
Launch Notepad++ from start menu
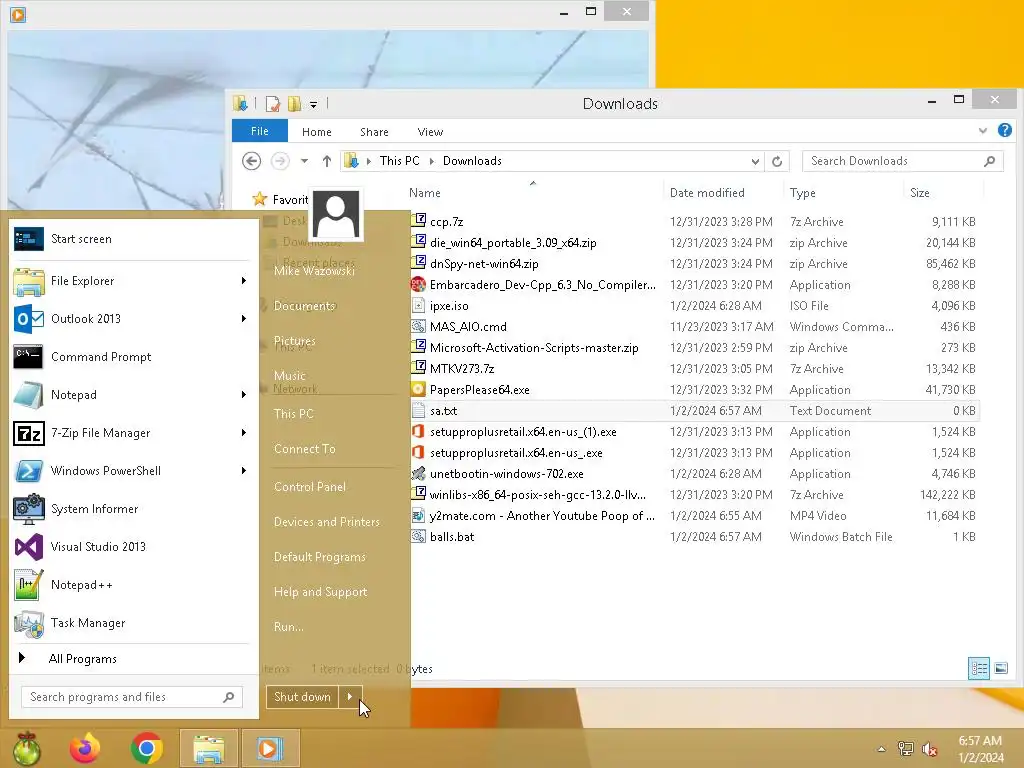[x=134, y=584]
